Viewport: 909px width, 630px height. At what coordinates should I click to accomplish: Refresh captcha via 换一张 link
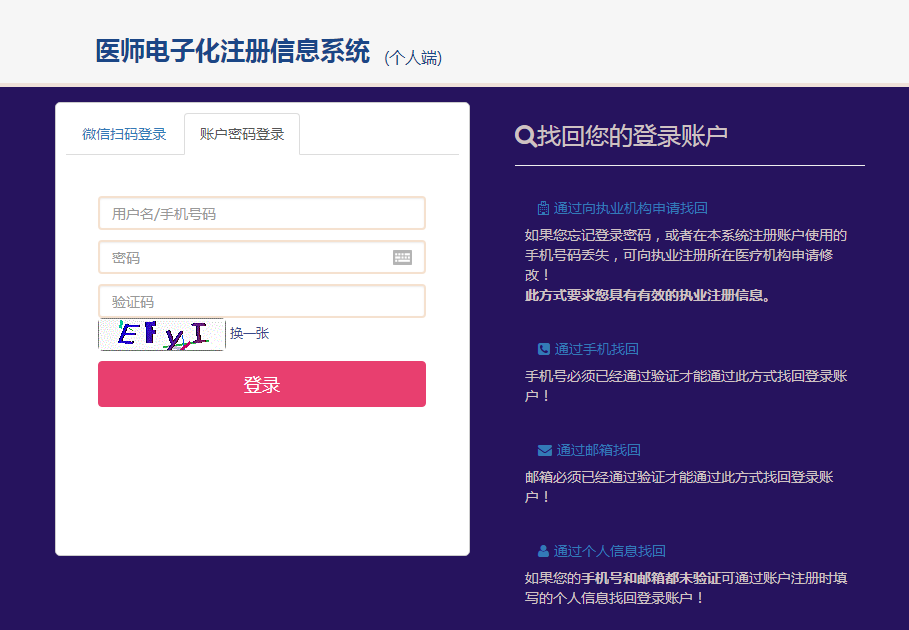tap(250, 333)
